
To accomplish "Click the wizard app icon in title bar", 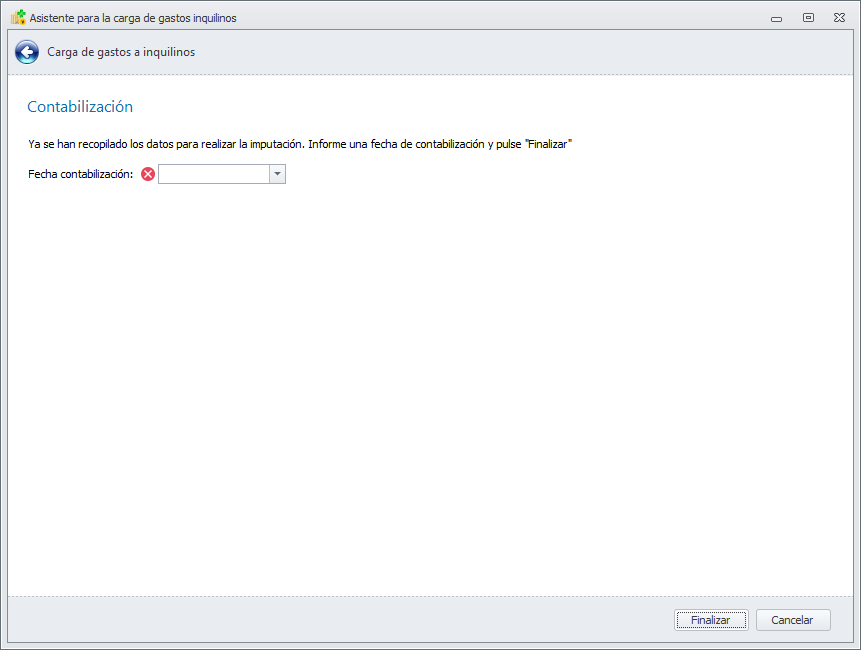I will coord(18,18).
